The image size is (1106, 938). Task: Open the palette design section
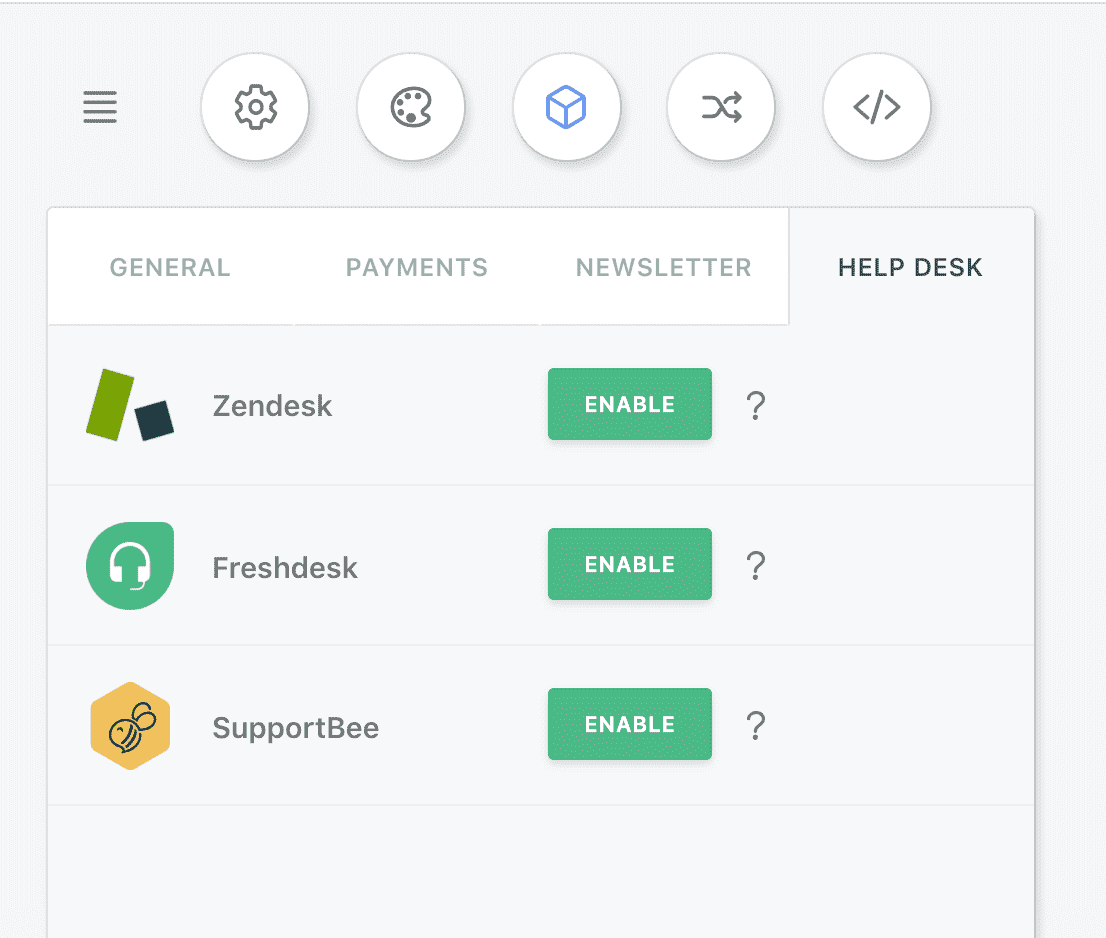(411, 107)
